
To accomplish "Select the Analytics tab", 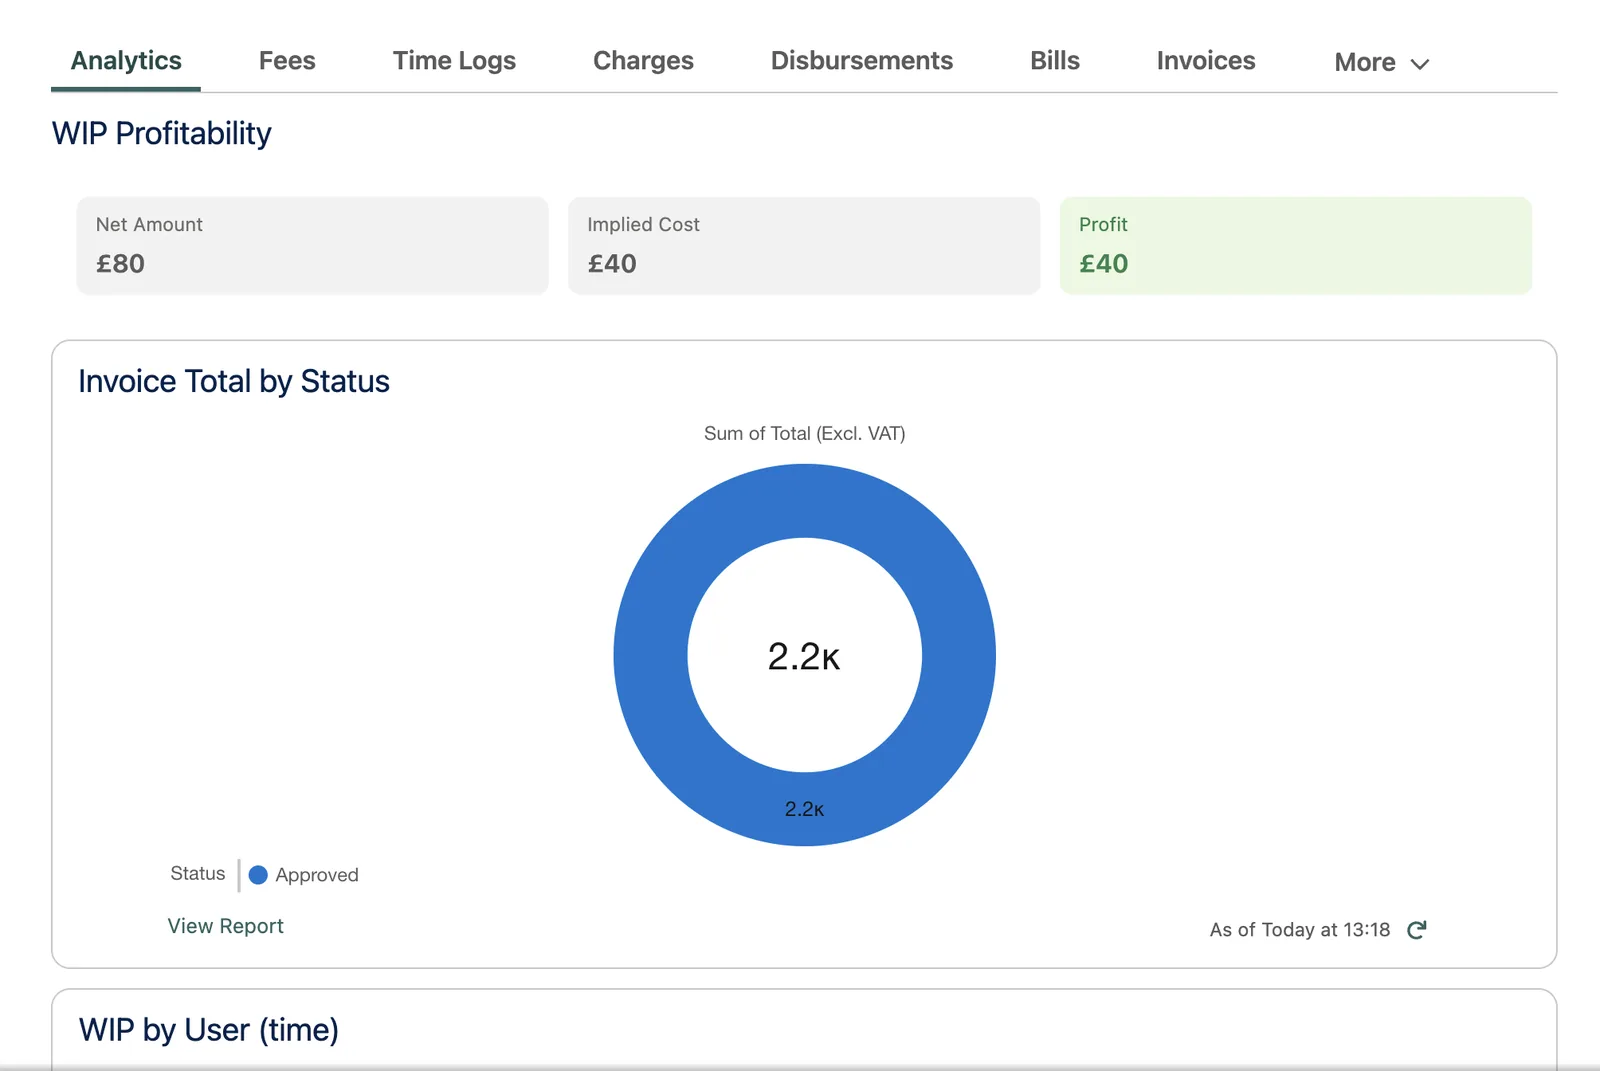I will [x=126, y=61].
